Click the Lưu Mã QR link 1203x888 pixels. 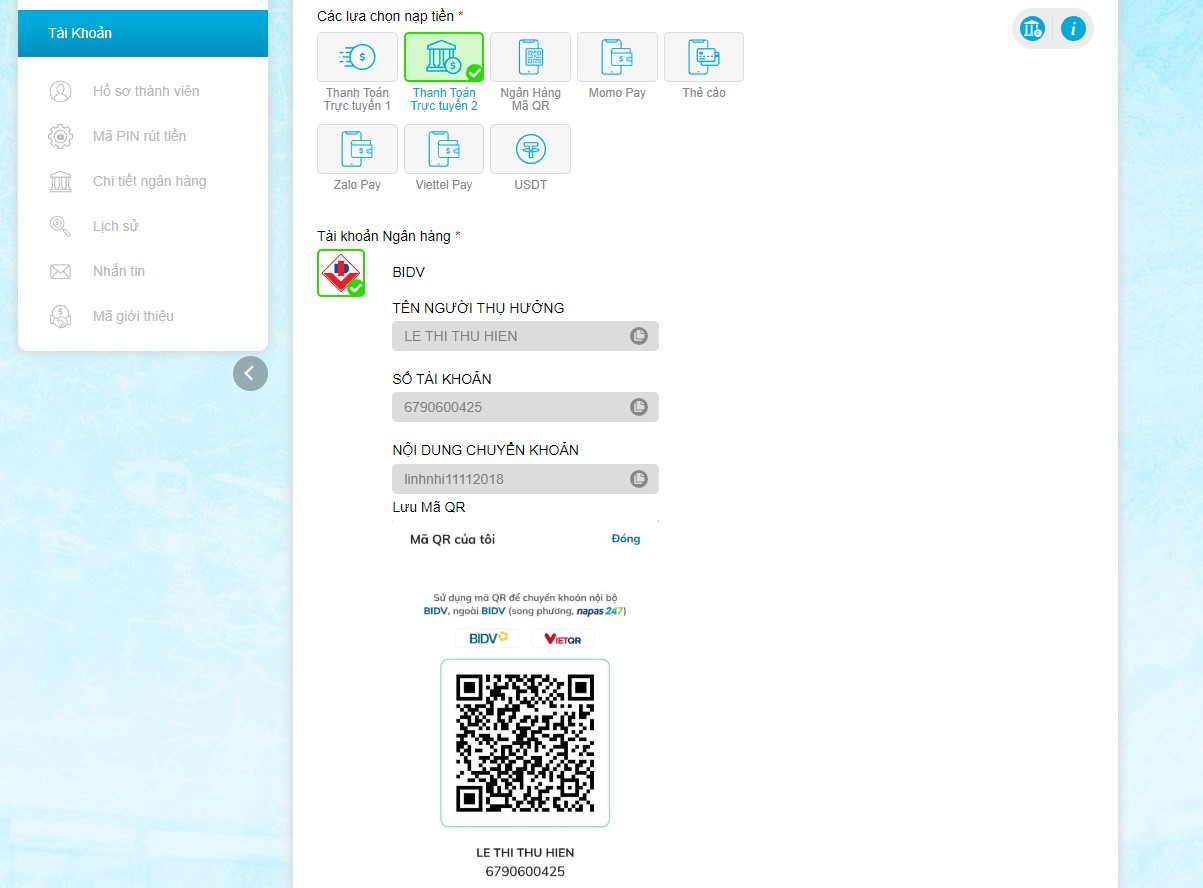point(428,507)
